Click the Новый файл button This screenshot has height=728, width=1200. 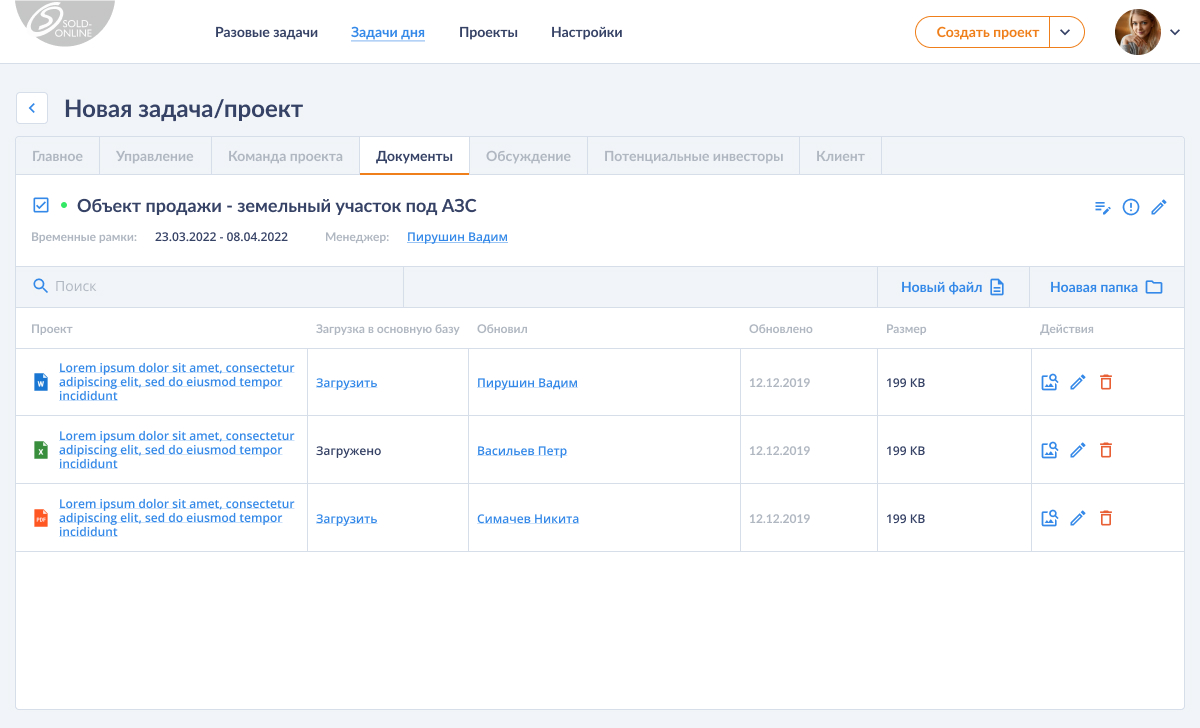tap(952, 287)
